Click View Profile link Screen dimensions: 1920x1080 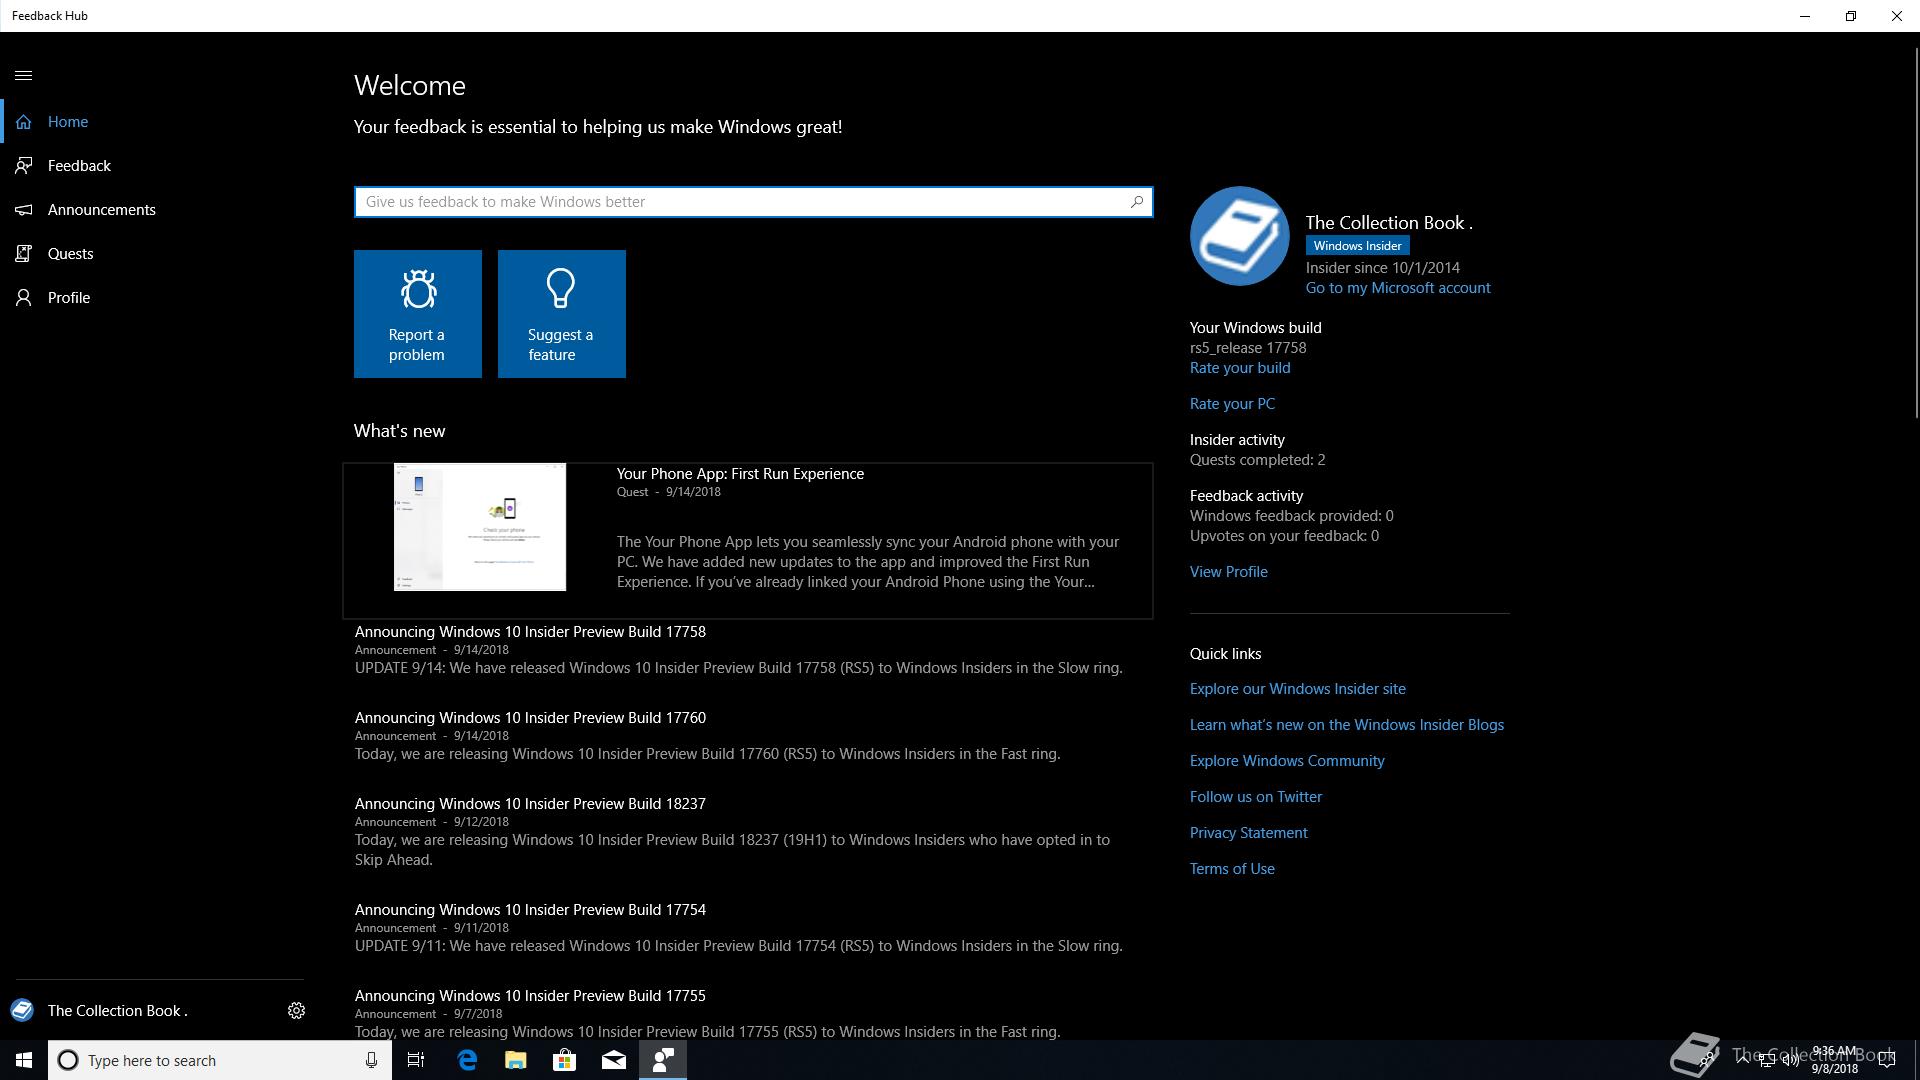pos(1229,572)
